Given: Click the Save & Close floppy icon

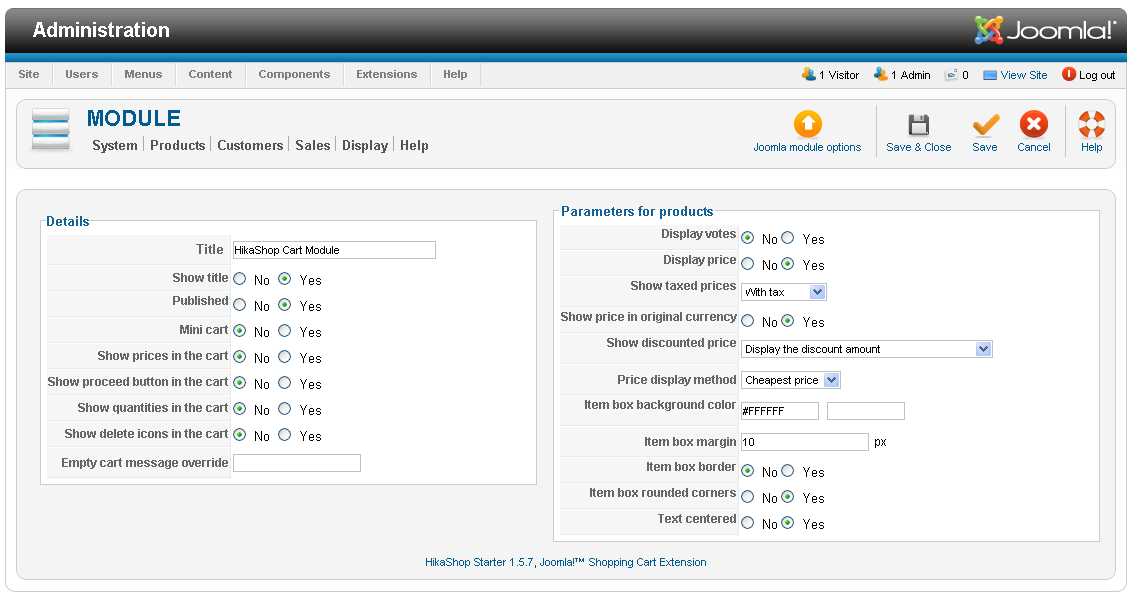Looking at the screenshot, I should [x=918, y=124].
